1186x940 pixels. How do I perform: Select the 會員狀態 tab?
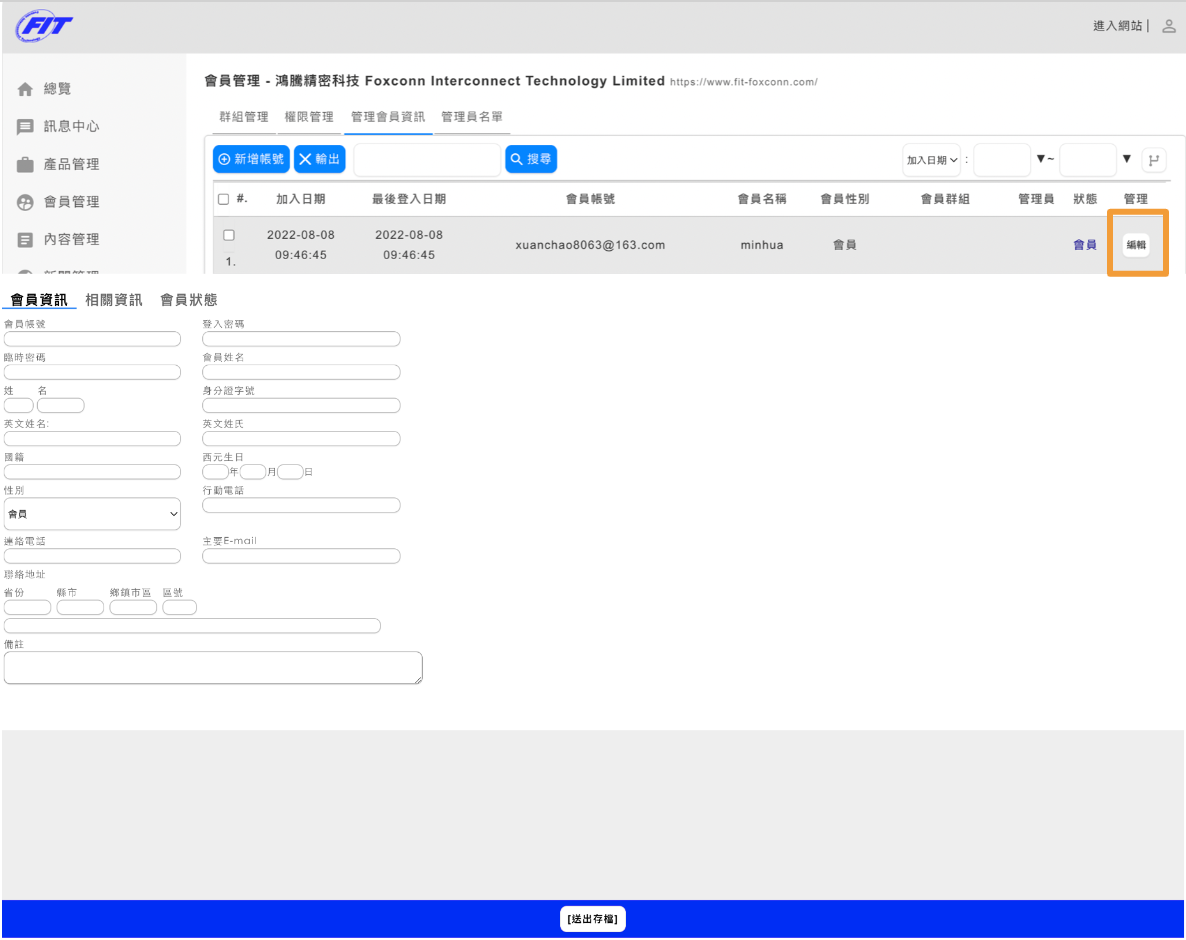[x=188, y=300]
